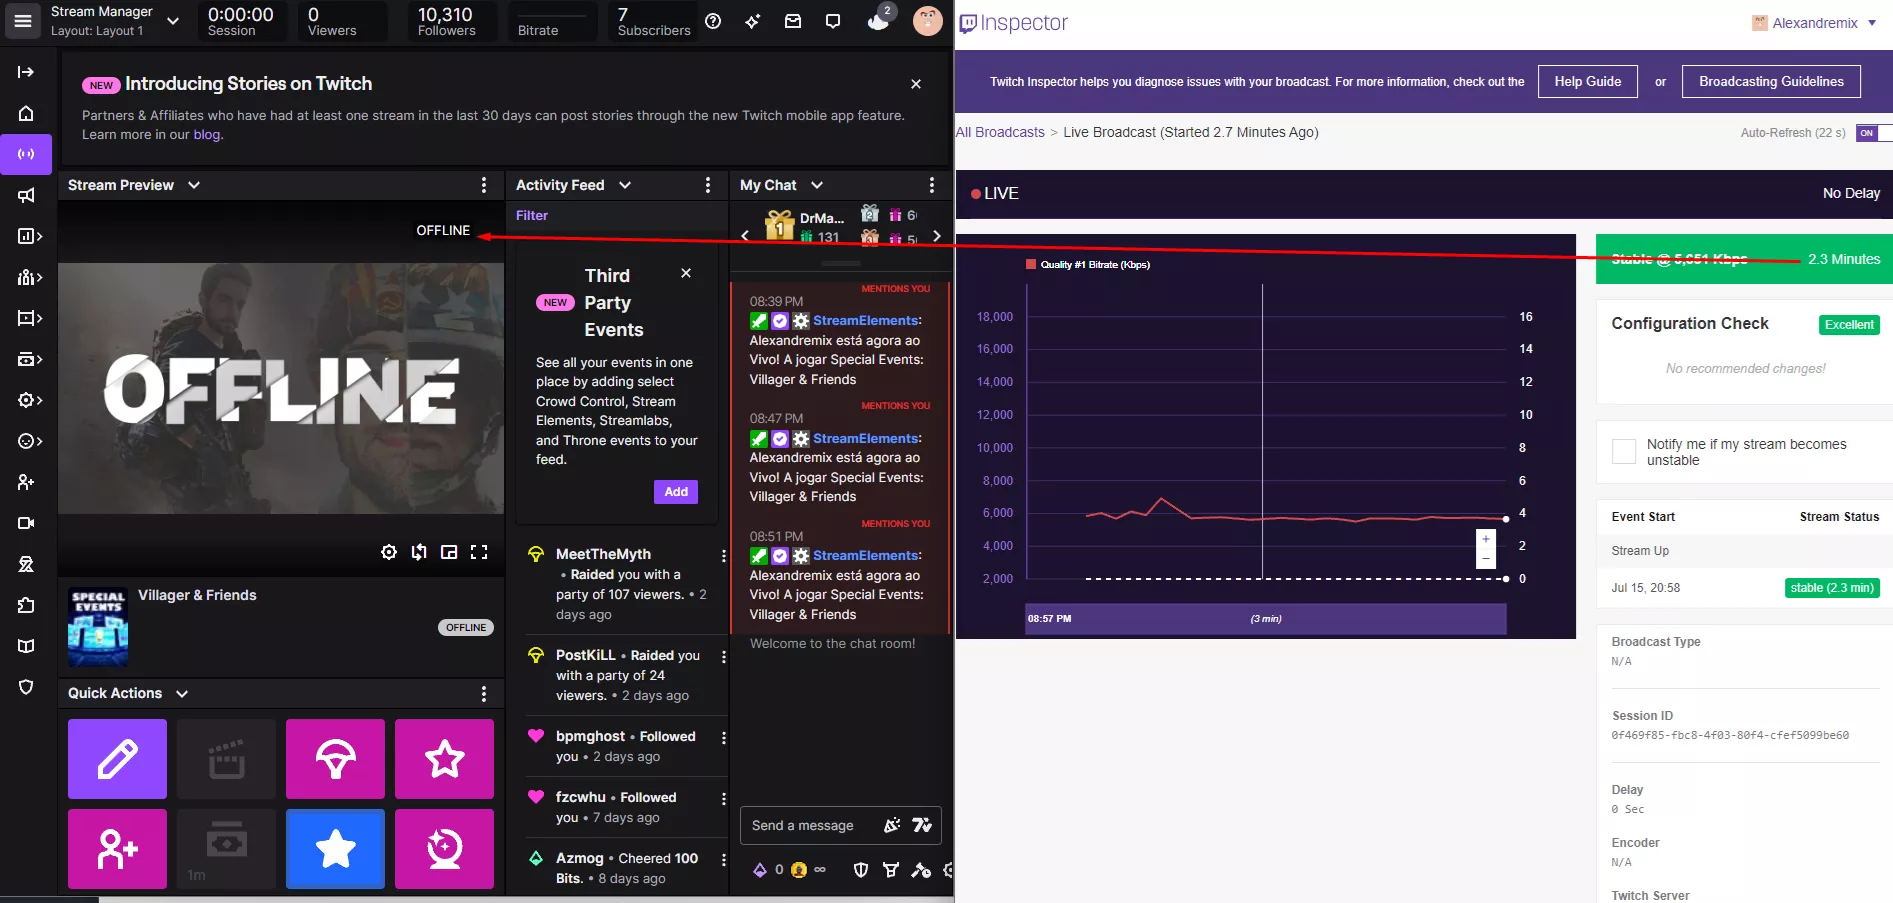Click the moderation shield icon below chat
The image size is (1893, 903).
860,870
